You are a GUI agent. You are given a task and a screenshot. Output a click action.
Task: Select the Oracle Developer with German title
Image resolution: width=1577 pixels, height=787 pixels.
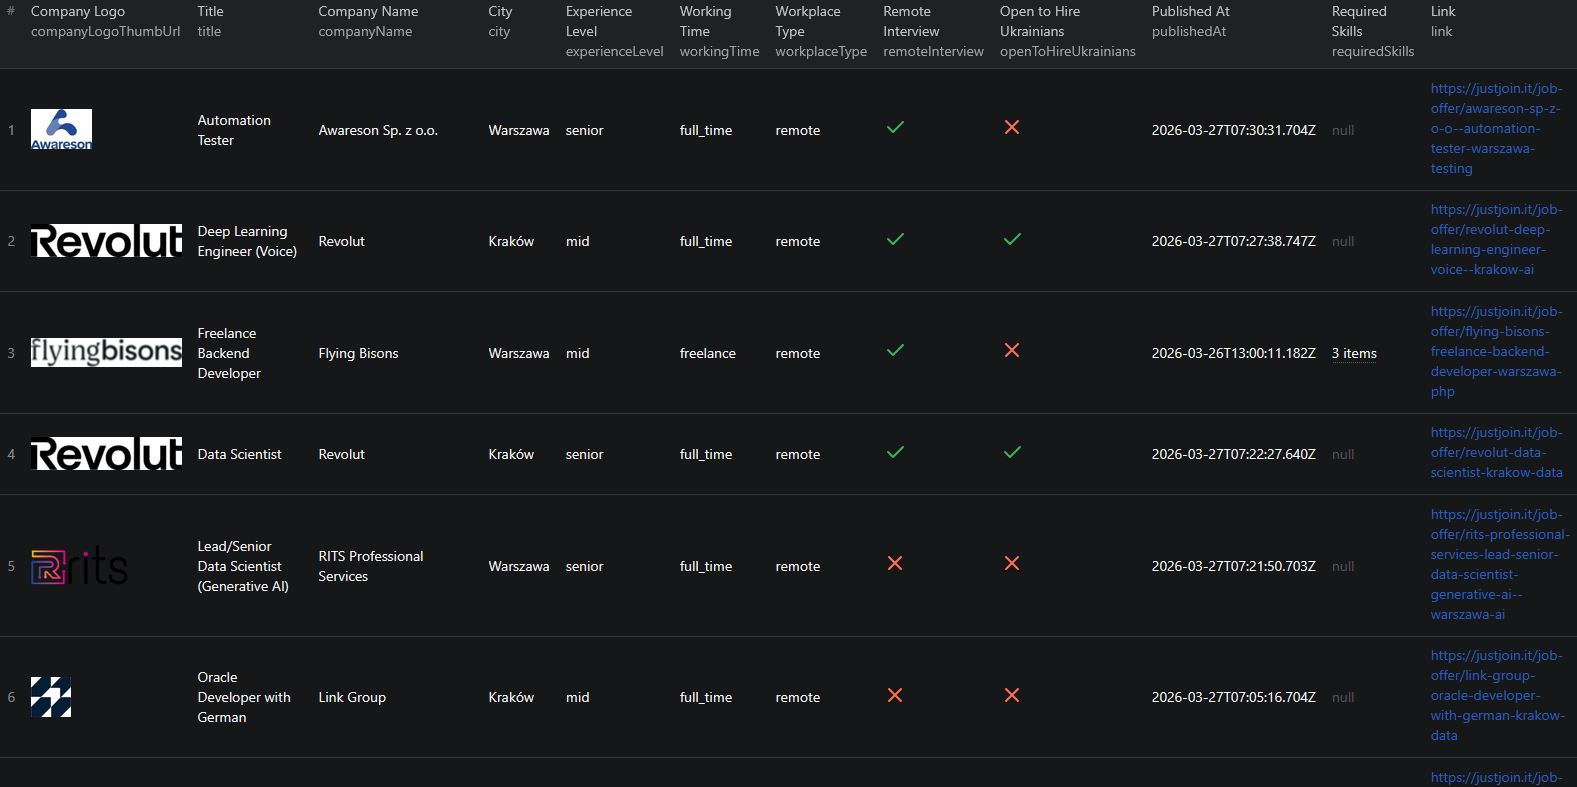[243, 697]
